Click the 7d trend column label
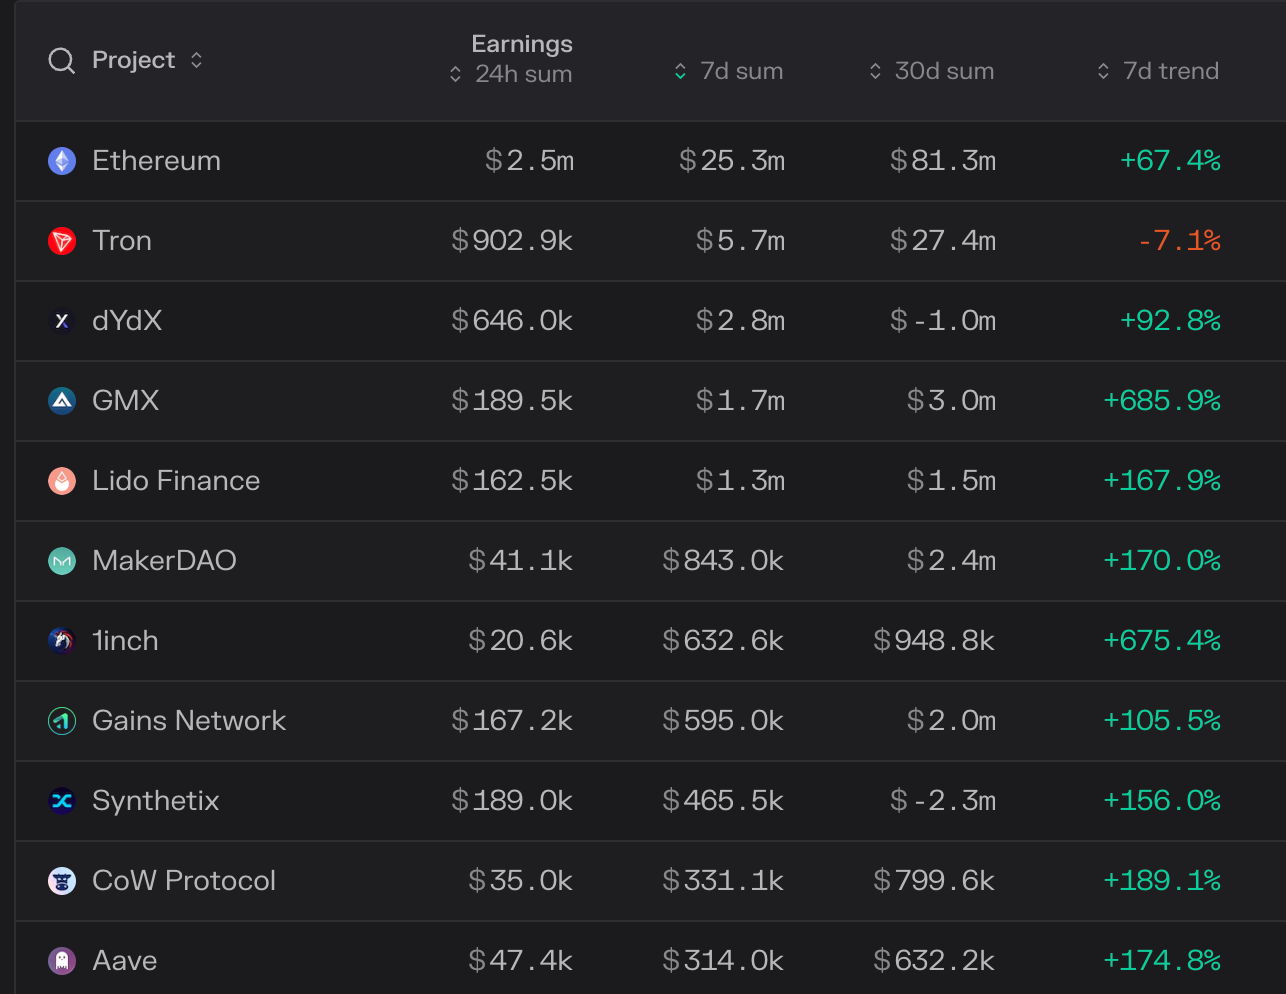Screen dimensions: 1286x994 click(x=1171, y=71)
